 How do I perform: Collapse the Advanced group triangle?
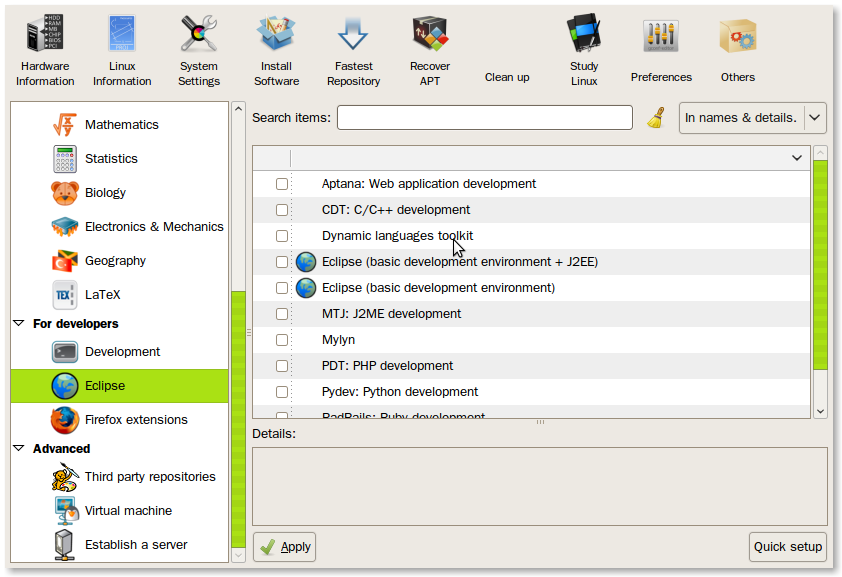click(x=19, y=448)
